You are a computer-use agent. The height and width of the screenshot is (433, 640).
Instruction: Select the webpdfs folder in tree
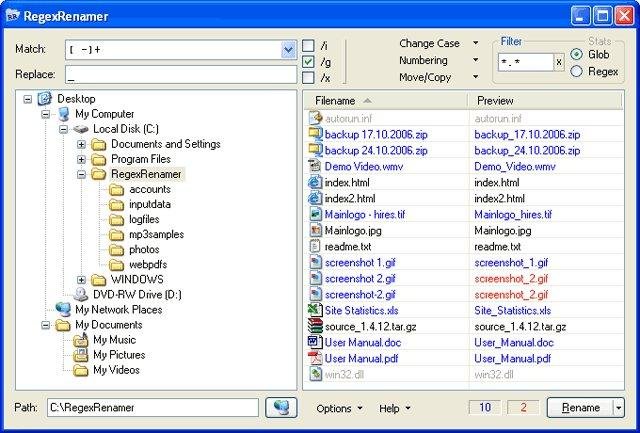click(x=148, y=264)
